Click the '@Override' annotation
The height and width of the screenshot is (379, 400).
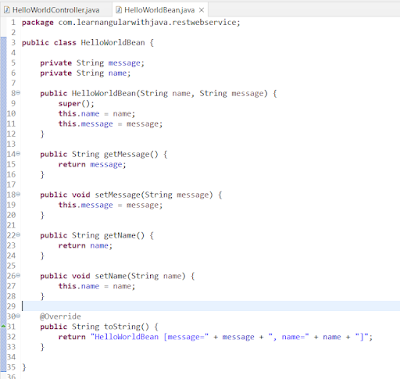click(61, 316)
